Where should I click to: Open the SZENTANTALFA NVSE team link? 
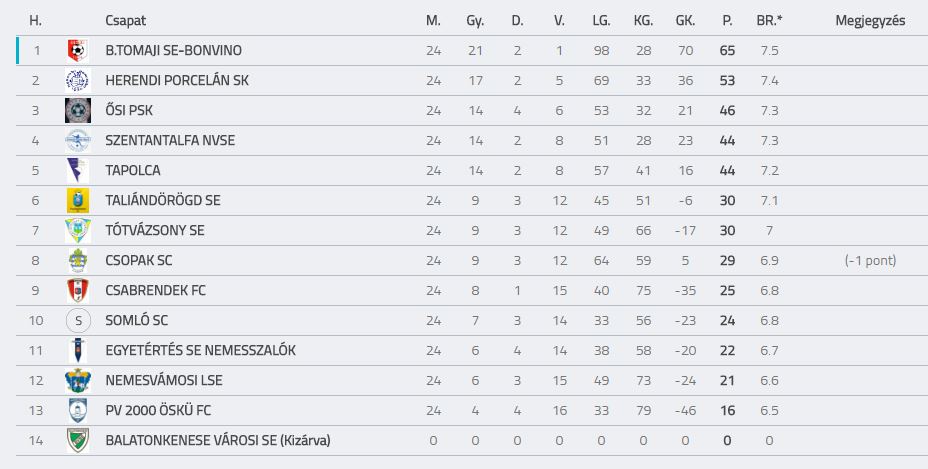click(170, 140)
